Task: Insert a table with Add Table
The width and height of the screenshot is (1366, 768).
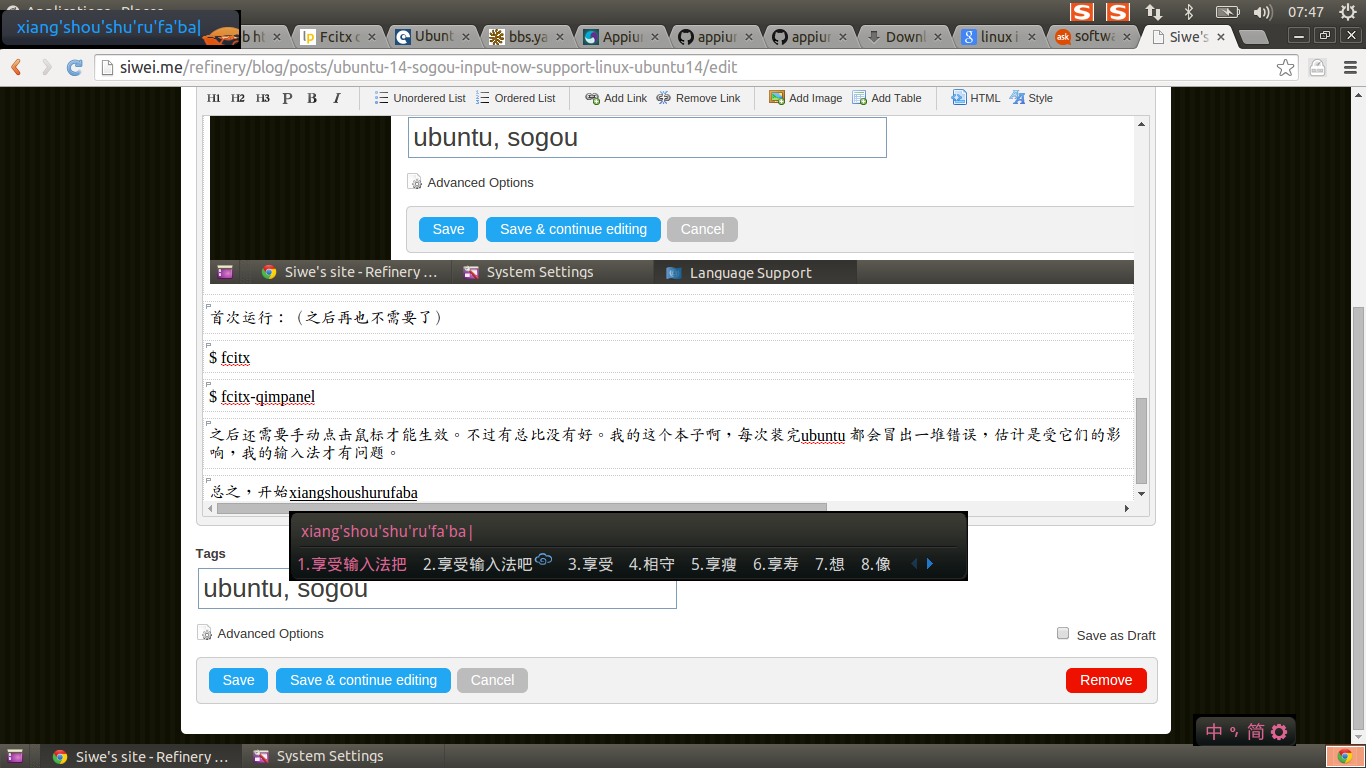Action: [886, 97]
